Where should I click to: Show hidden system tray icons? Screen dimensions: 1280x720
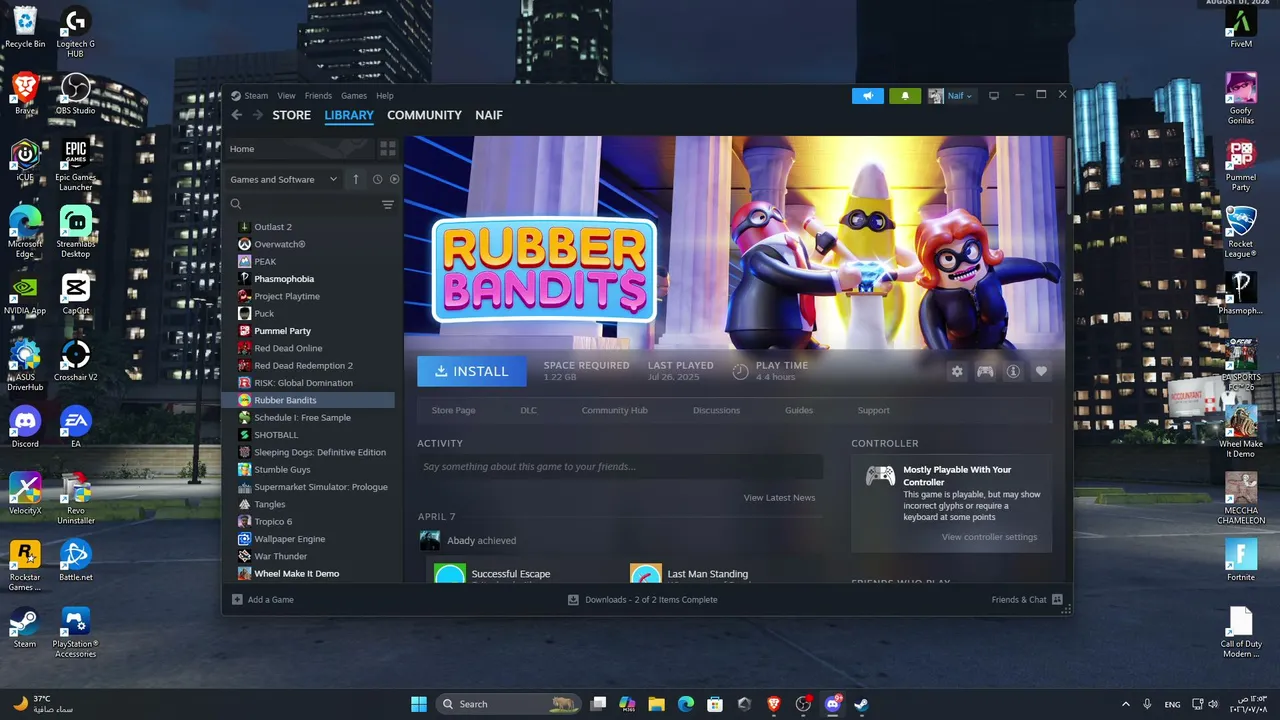tap(1125, 704)
